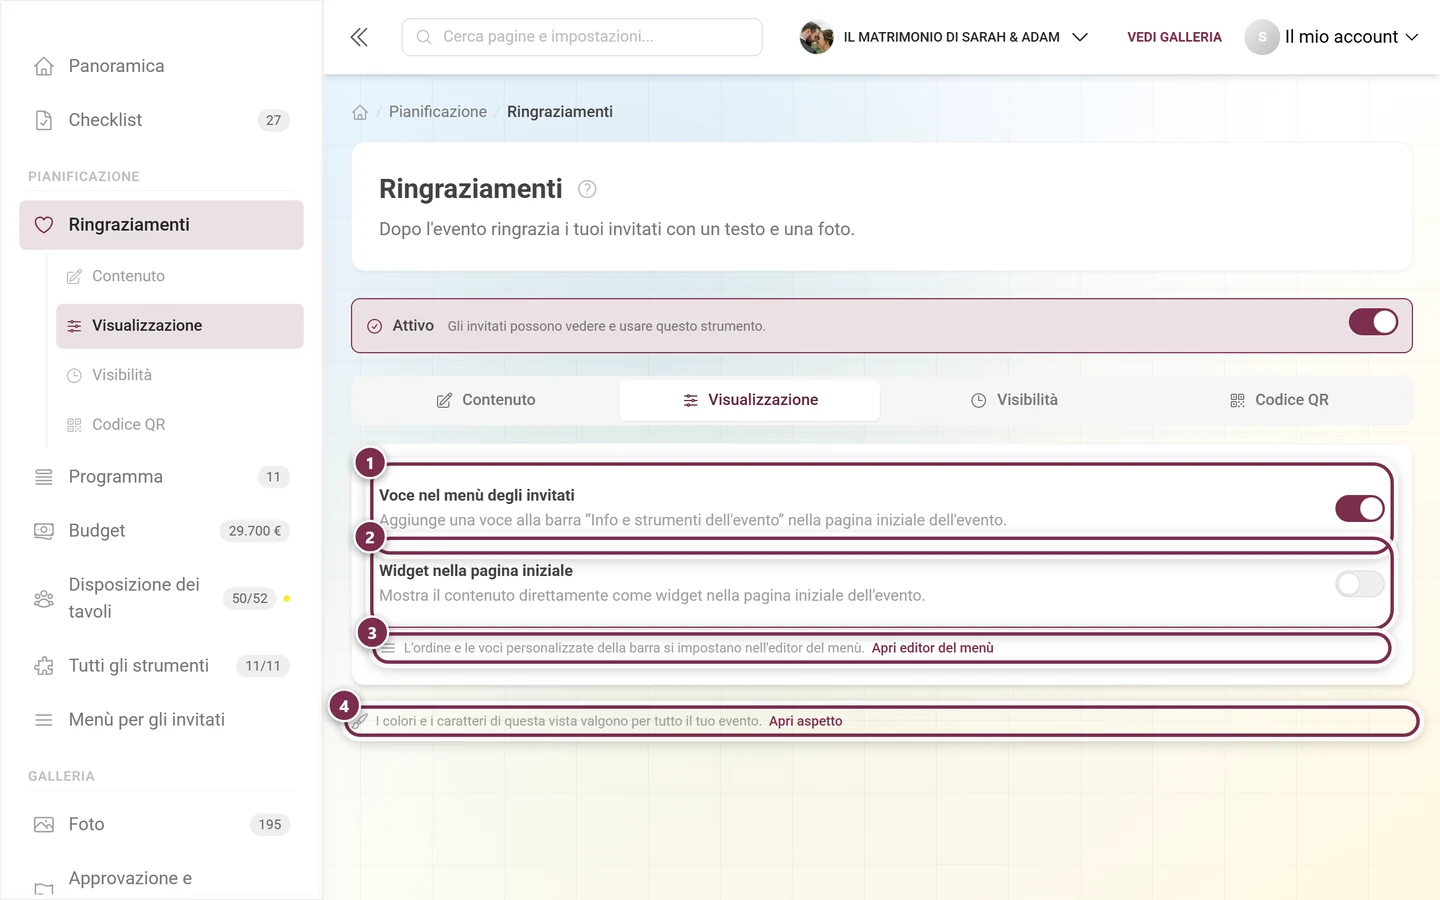Viewport: 1440px width, 900px height.
Task: Click the Budget money icon in sidebar
Action: 44,531
